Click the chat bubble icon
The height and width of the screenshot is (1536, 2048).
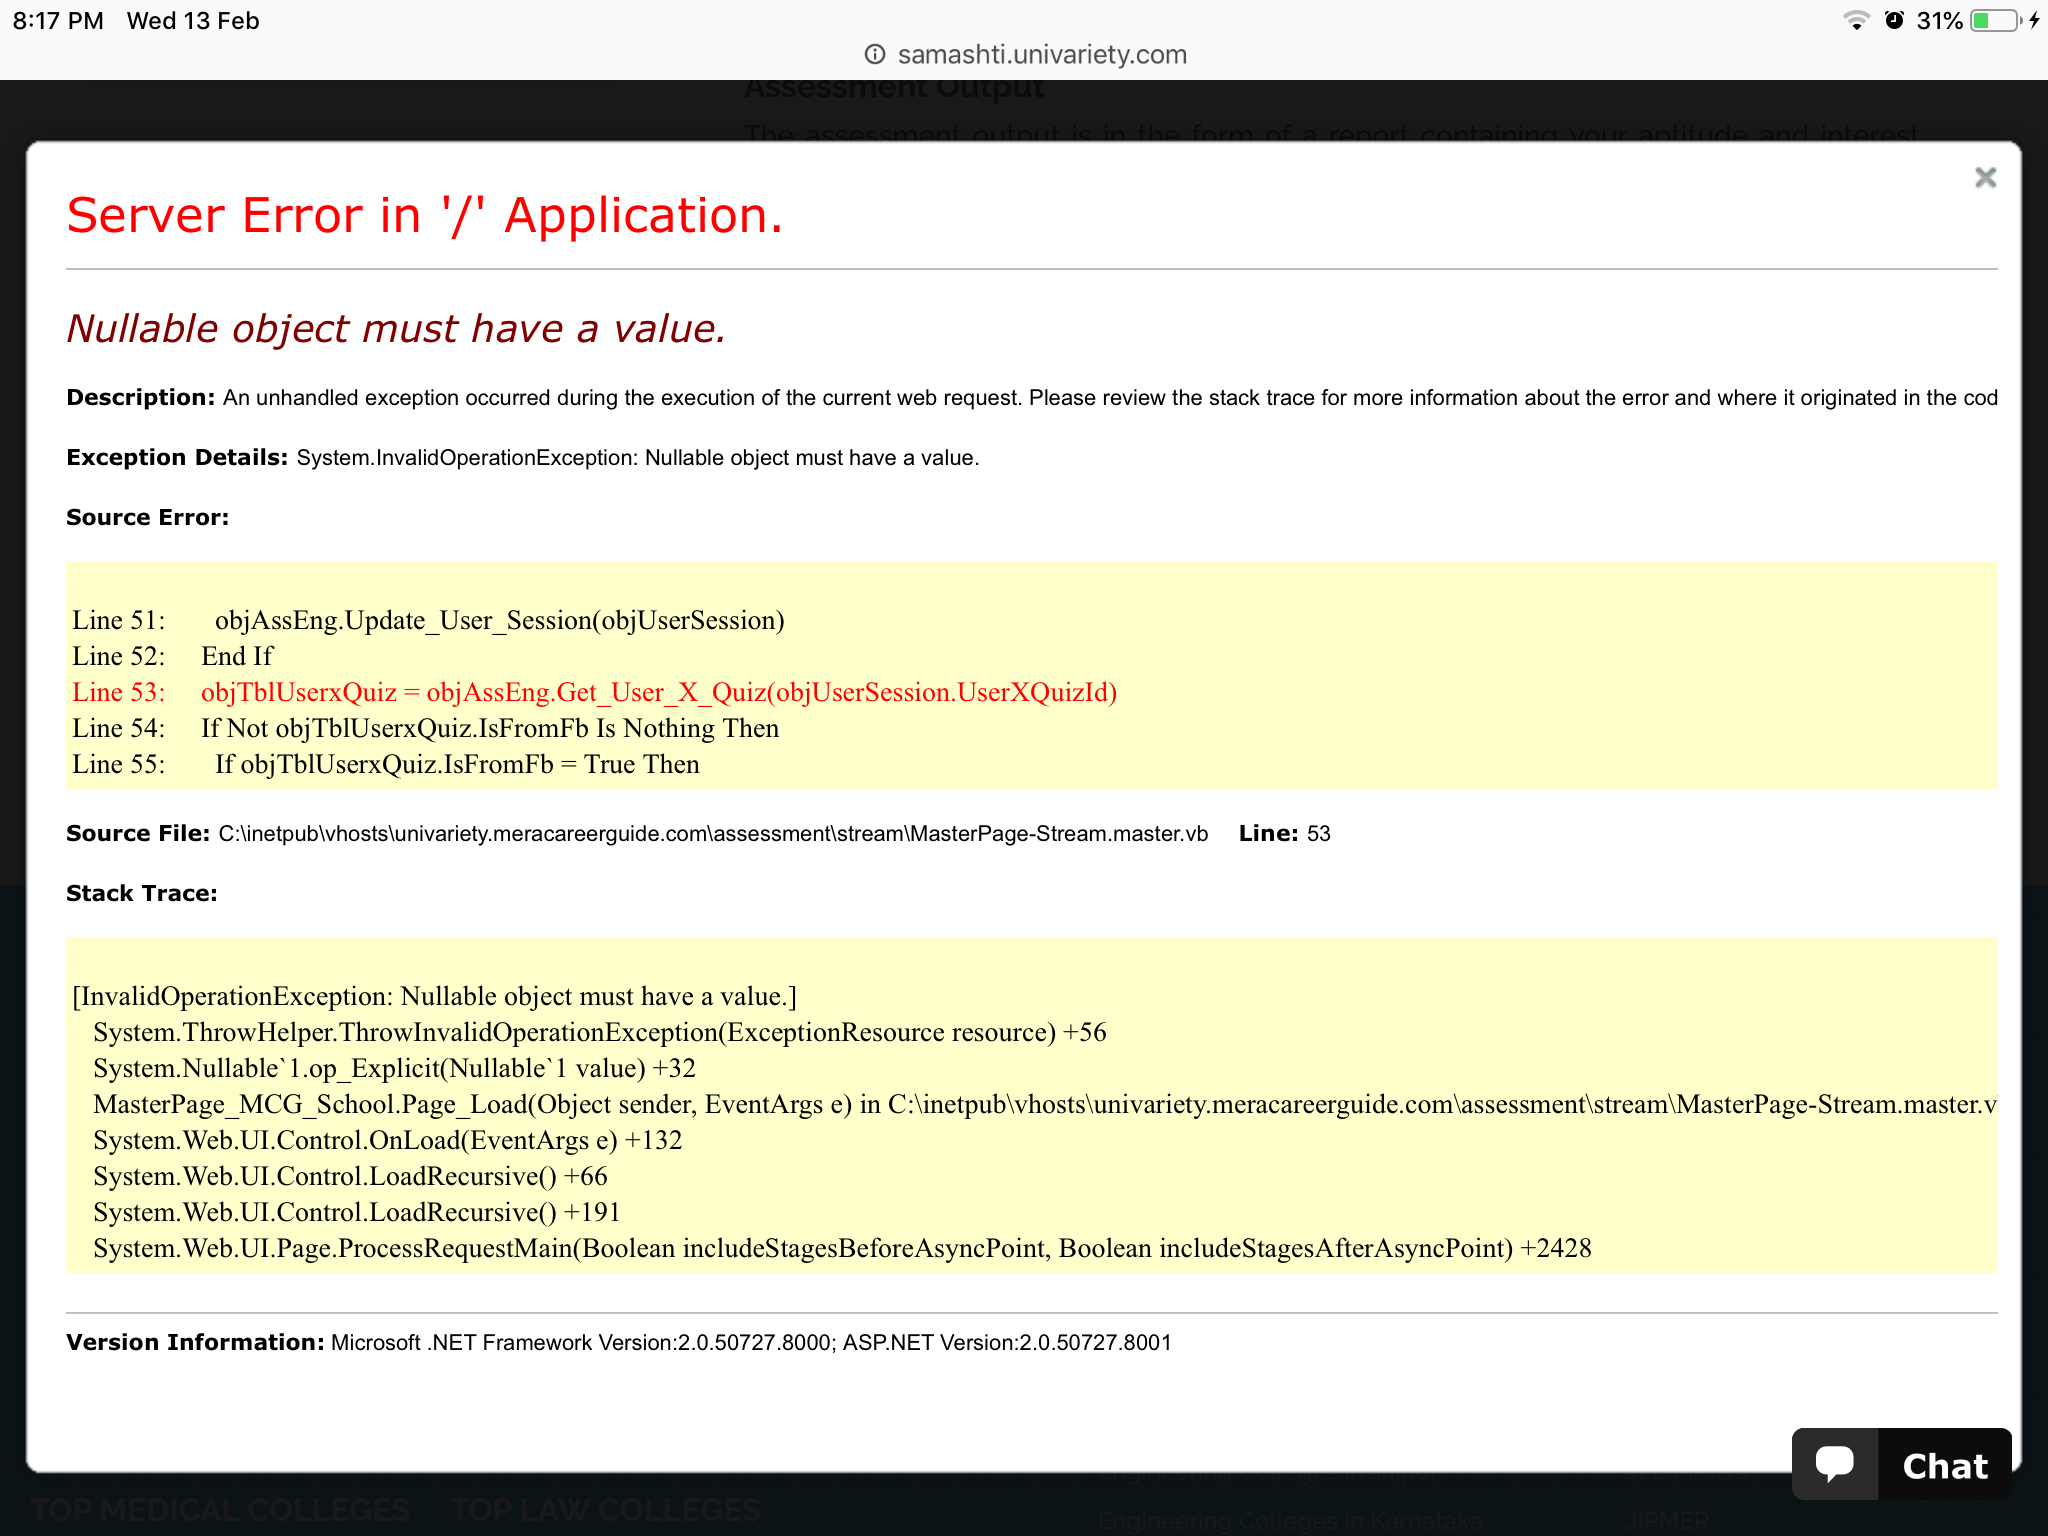(x=1835, y=1464)
